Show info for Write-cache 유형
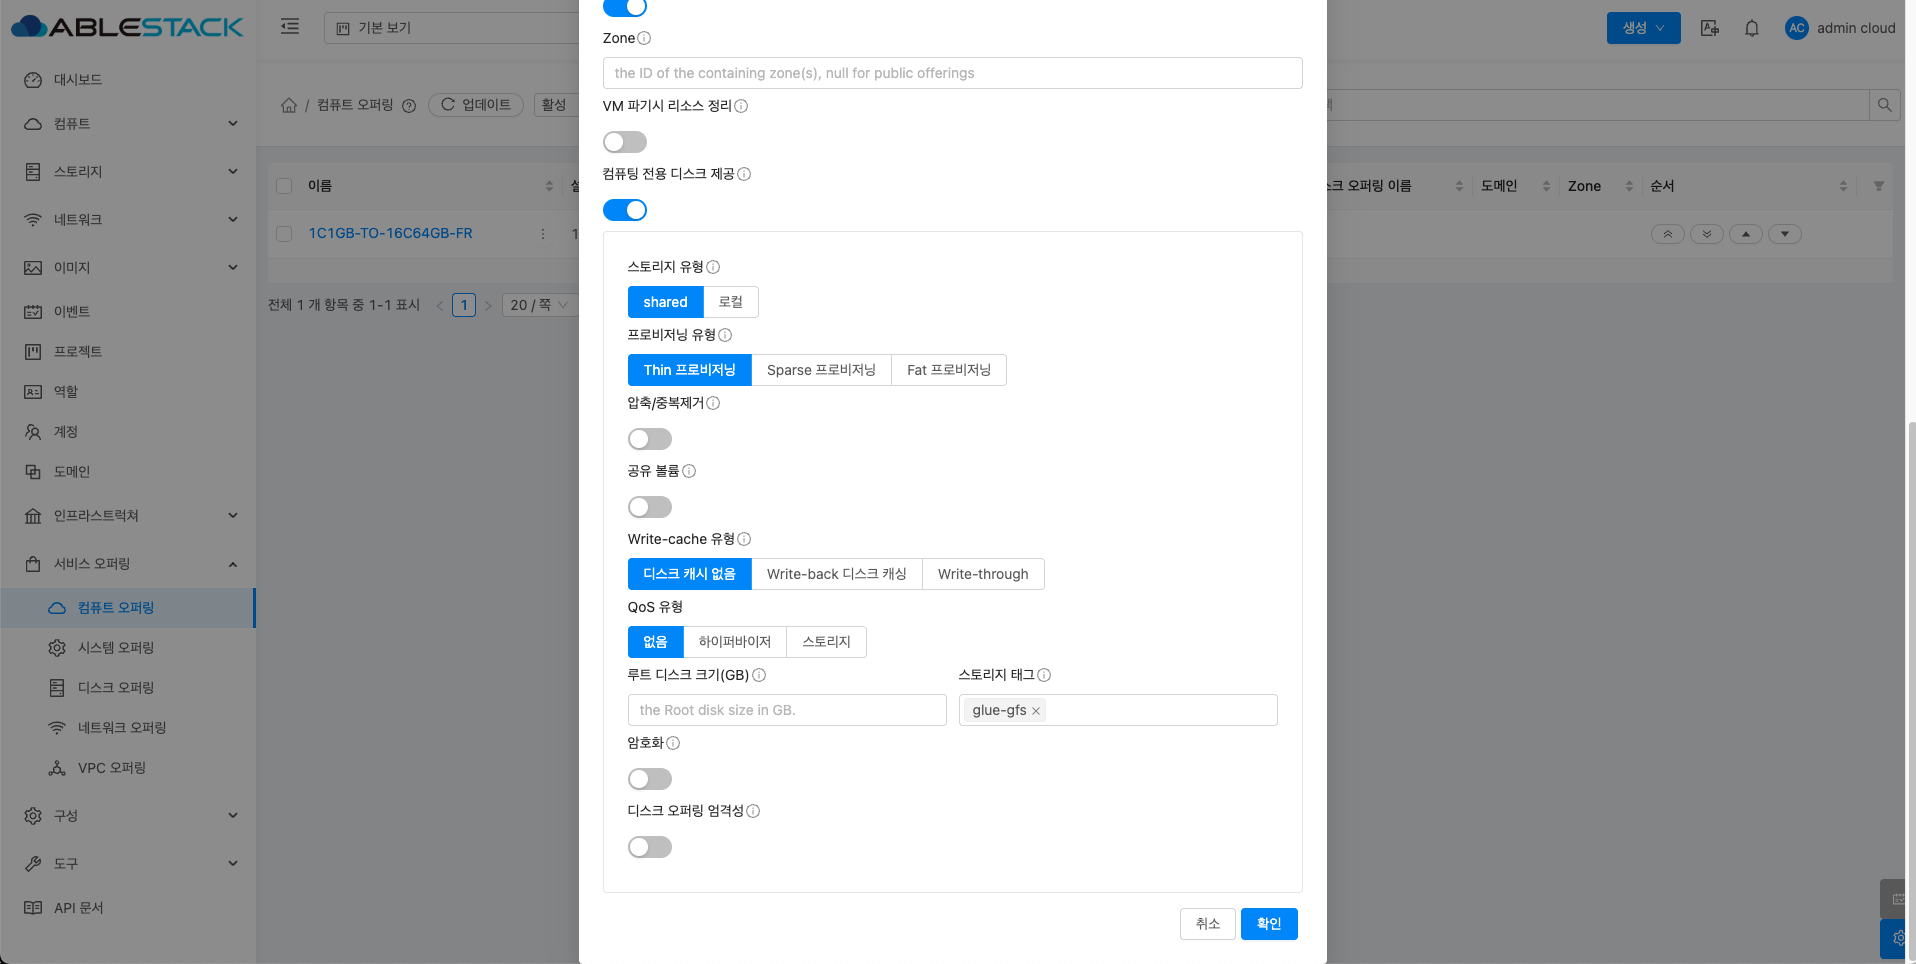1916x964 pixels. (744, 539)
